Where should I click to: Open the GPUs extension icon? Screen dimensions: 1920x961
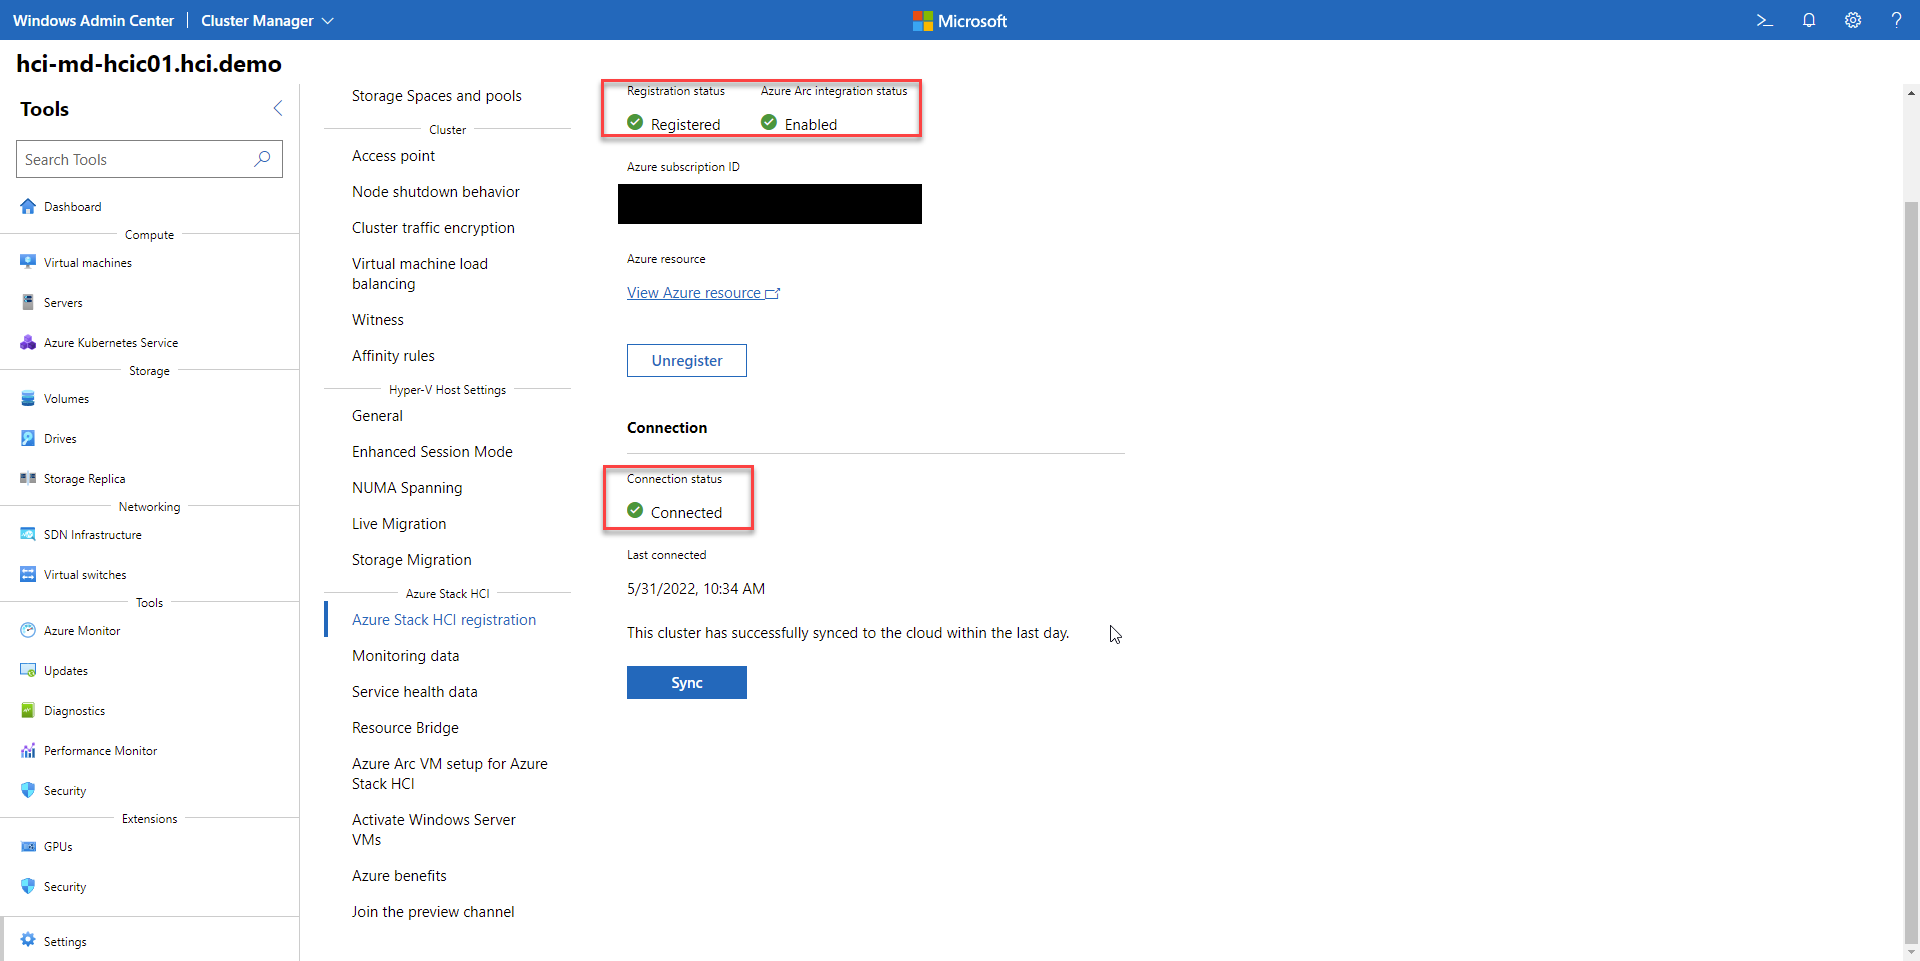point(28,846)
